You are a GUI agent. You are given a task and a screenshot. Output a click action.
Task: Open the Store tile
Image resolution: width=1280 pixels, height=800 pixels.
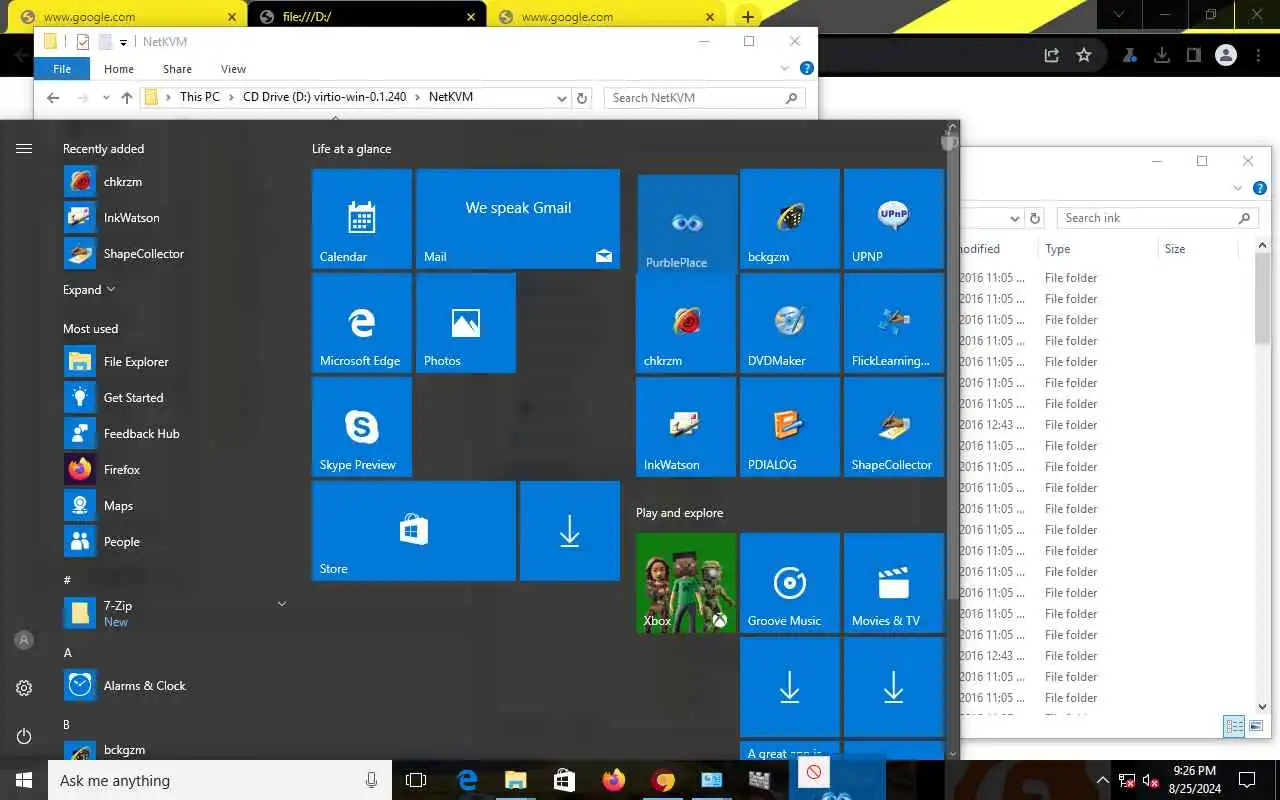414,531
